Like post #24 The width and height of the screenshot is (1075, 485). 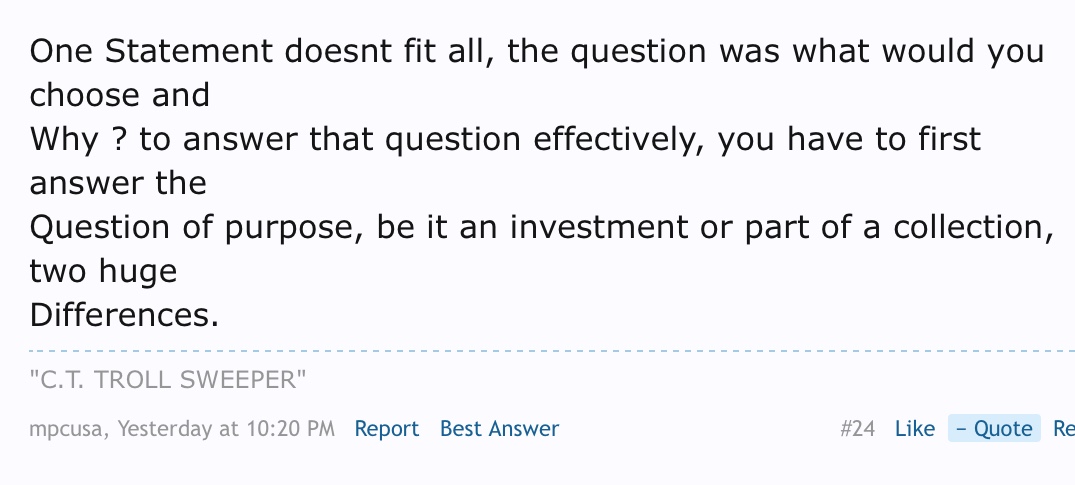click(x=915, y=429)
